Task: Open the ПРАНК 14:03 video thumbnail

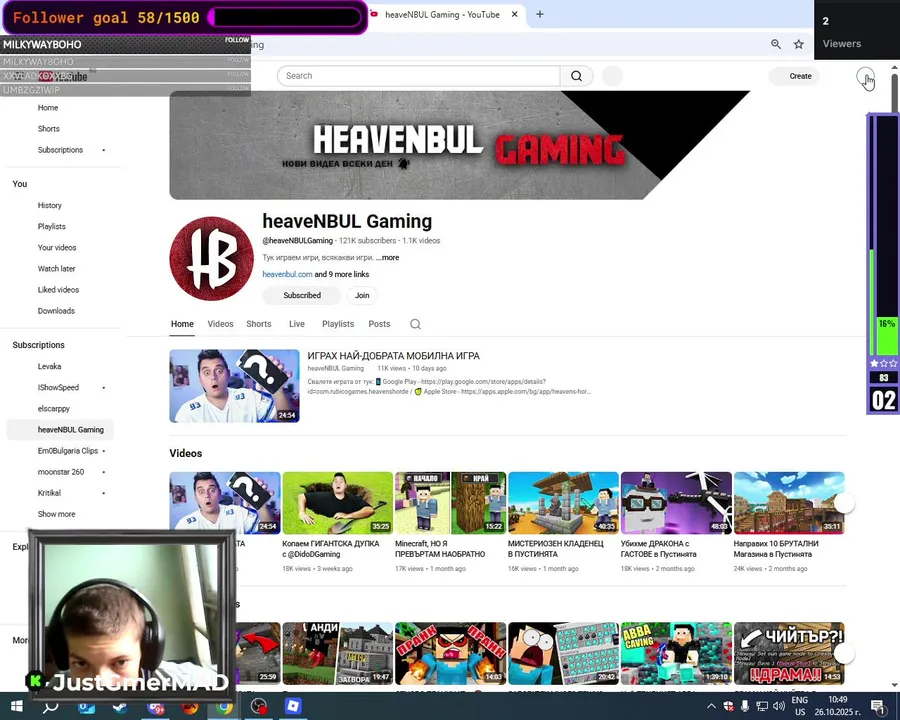Action: point(451,653)
